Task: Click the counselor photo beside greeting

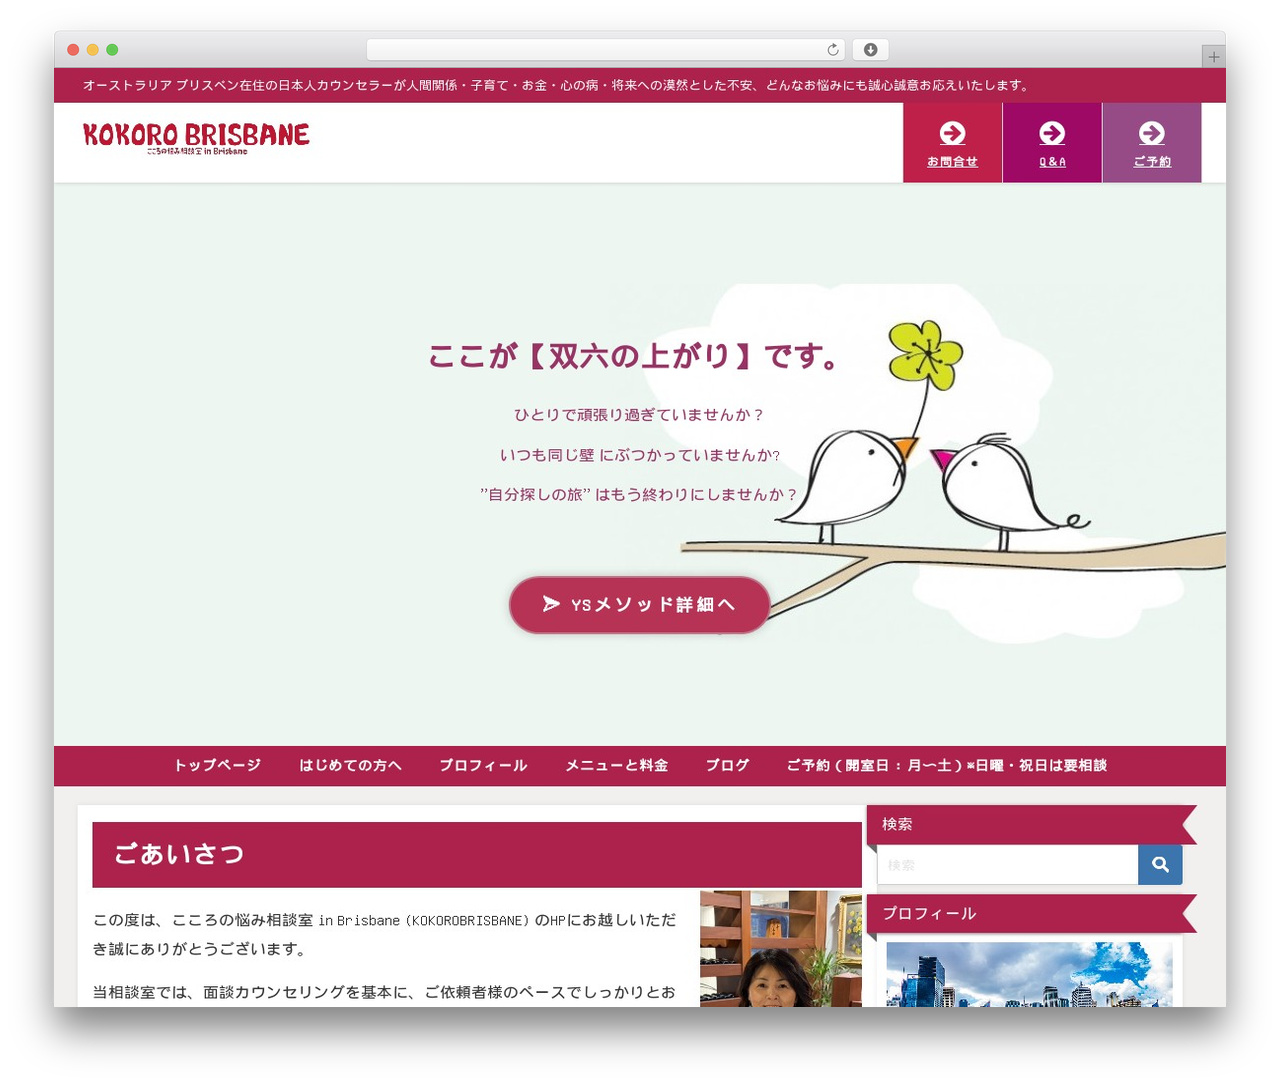Action: [781, 948]
